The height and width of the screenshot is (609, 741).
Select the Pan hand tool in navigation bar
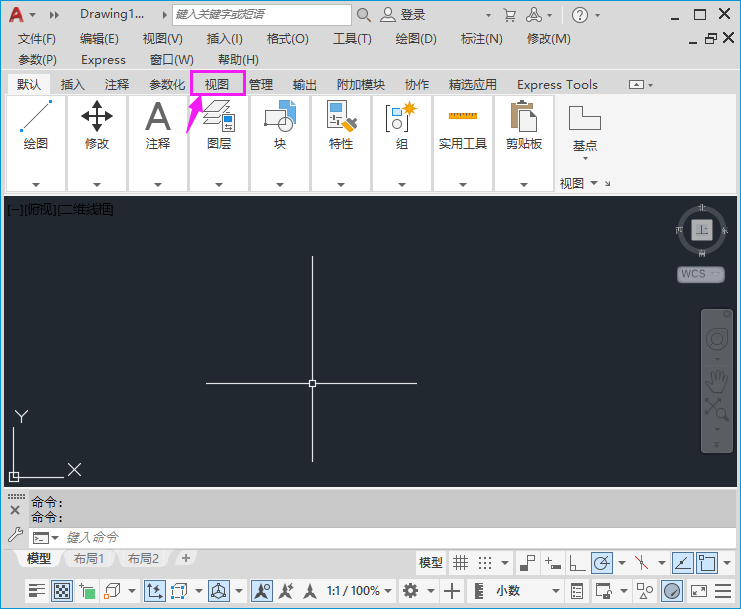click(716, 381)
